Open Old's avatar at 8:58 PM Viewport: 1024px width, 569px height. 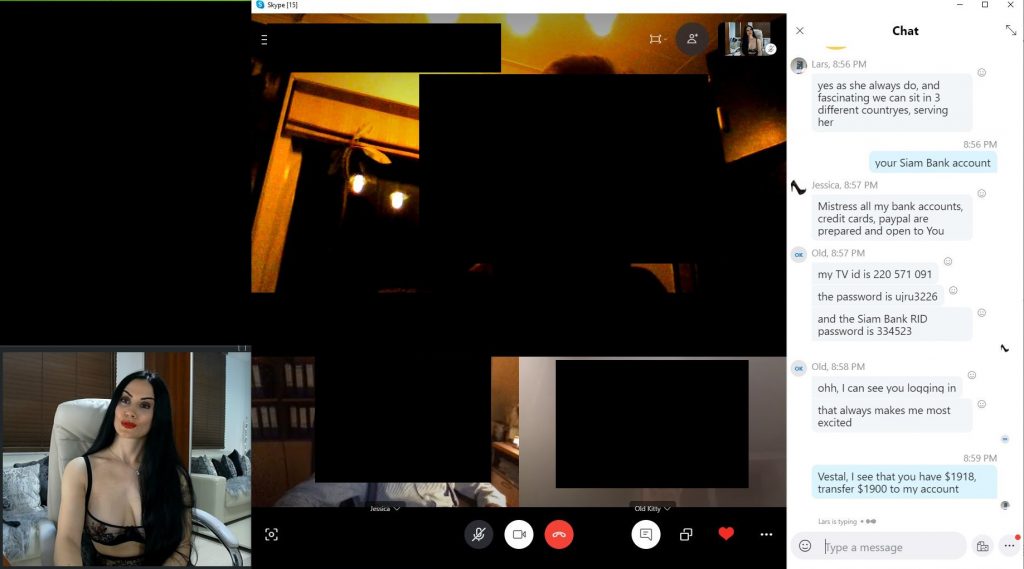[799, 368]
